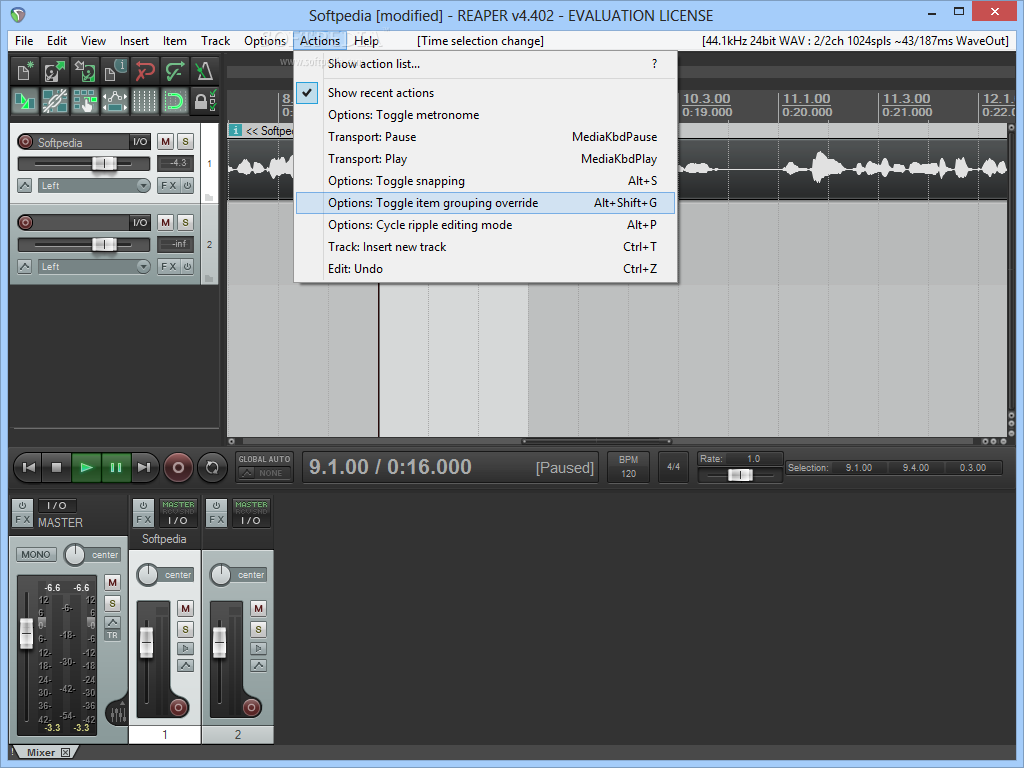Toggle the metronome toolbar icon
This screenshot has width=1024, height=768.
tap(204, 71)
